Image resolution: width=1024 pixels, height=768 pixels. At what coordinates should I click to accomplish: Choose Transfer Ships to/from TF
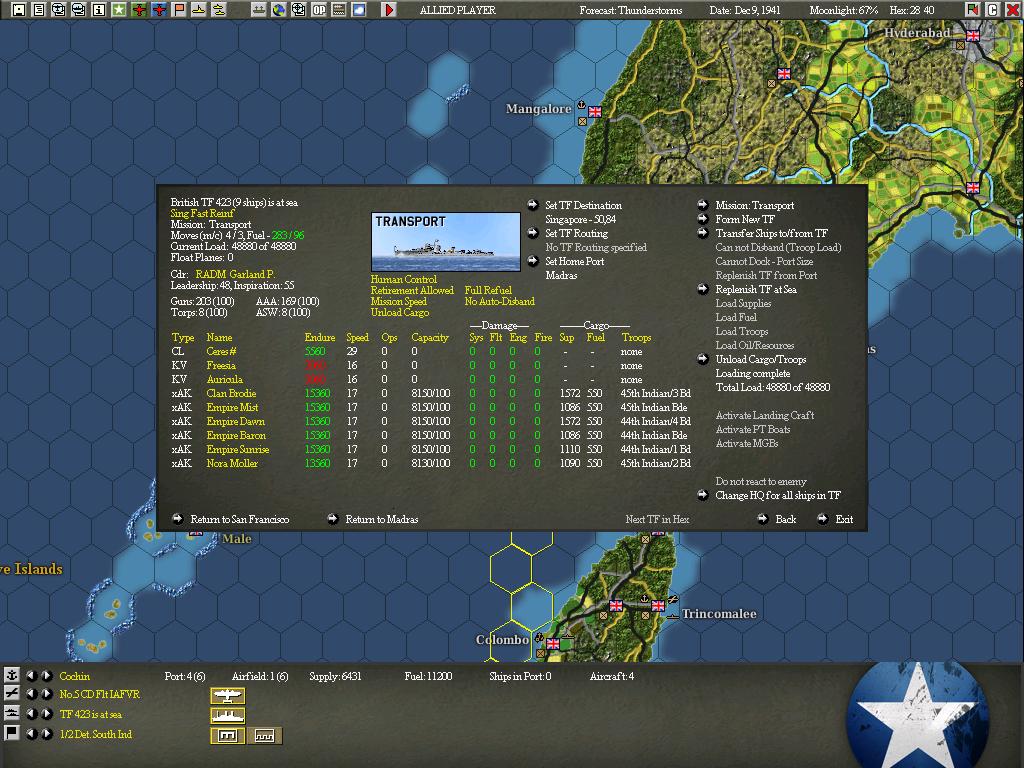tap(771, 233)
